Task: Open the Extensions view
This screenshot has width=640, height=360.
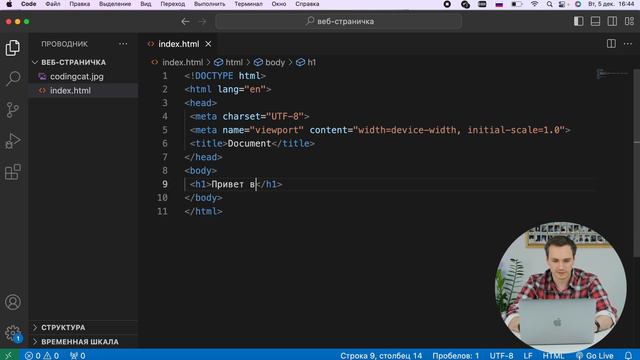Action: (13, 172)
